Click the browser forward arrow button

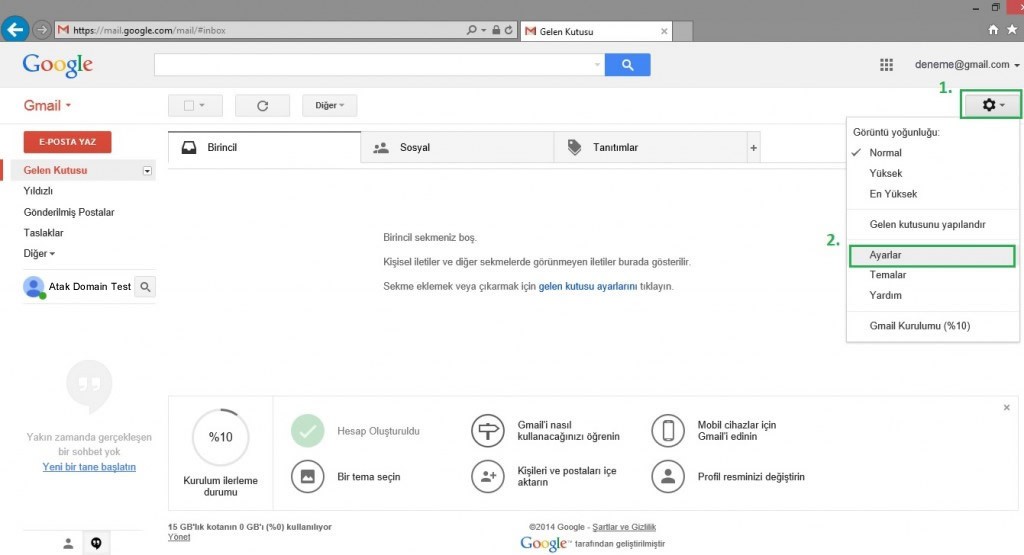pyautogui.click(x=42, y=30)
